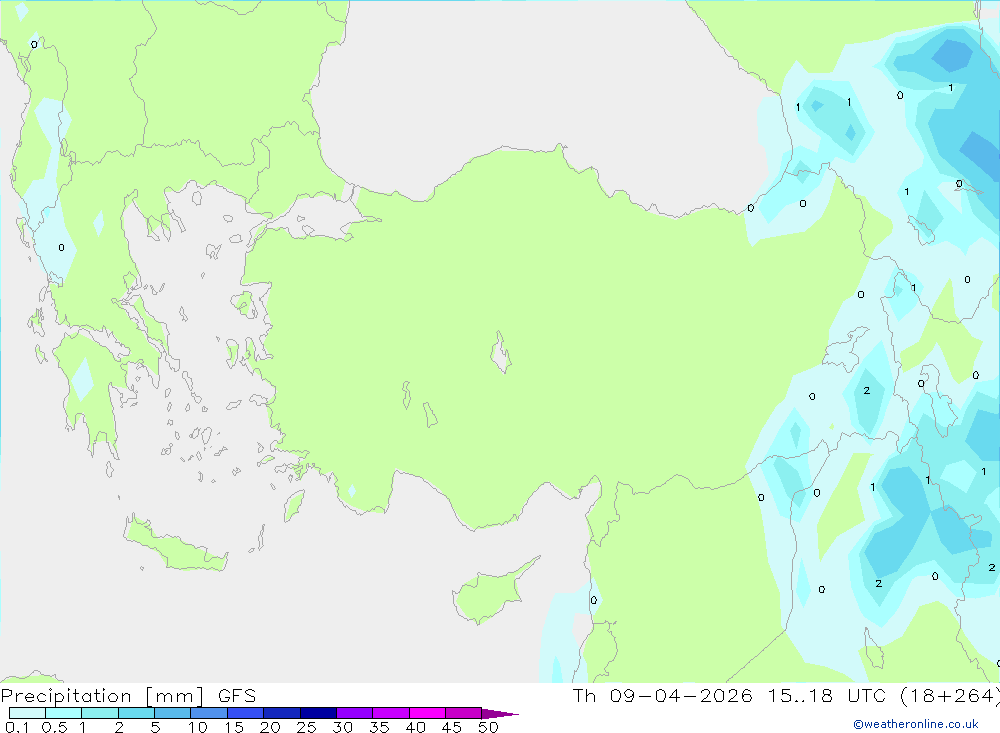Click the '50' legend scale label
Image resolution: width=1000 pixels, height=733 pixels.
488,727
